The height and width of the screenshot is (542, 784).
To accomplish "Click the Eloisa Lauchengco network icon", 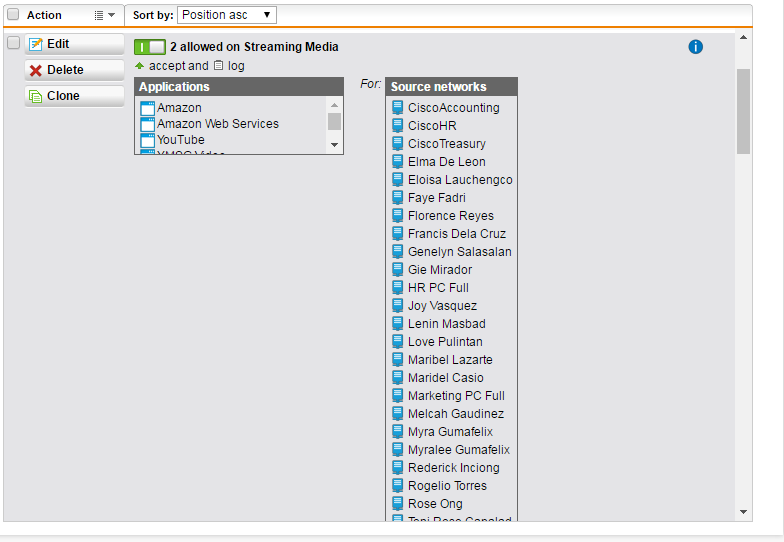I will [398, 180].
